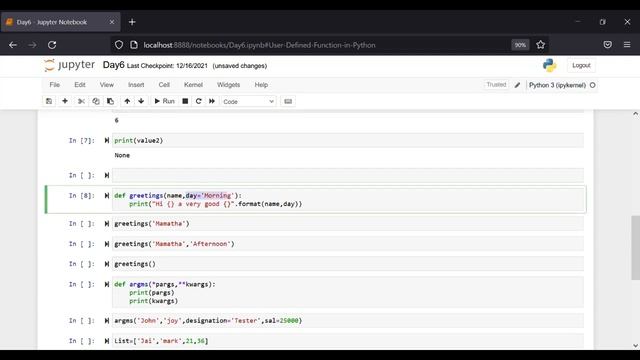The height and width of the screenshot is (360, 640).
Task: Open the File menu
Action: (x=55, y=85)
